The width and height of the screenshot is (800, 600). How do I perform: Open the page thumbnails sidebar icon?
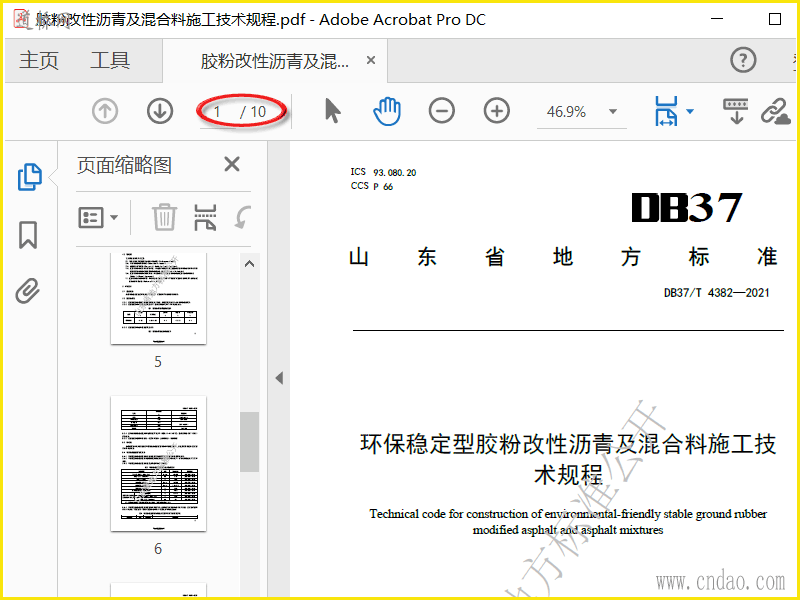[30, 177]
